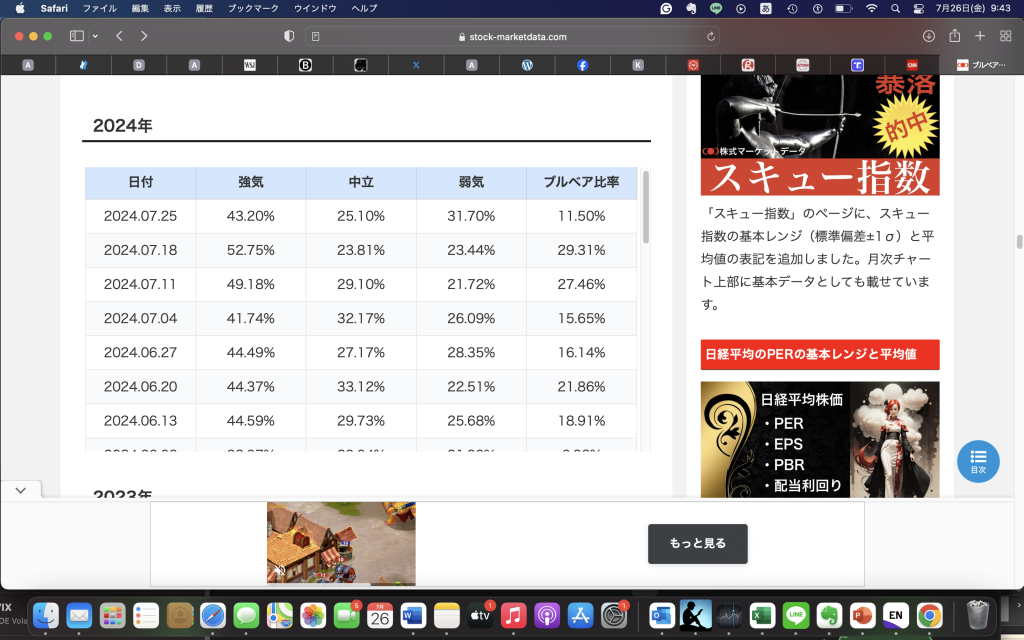The image size is (1024, 640).
Task: Reload the page with the refresh icon
Action: tap(711, 36)
